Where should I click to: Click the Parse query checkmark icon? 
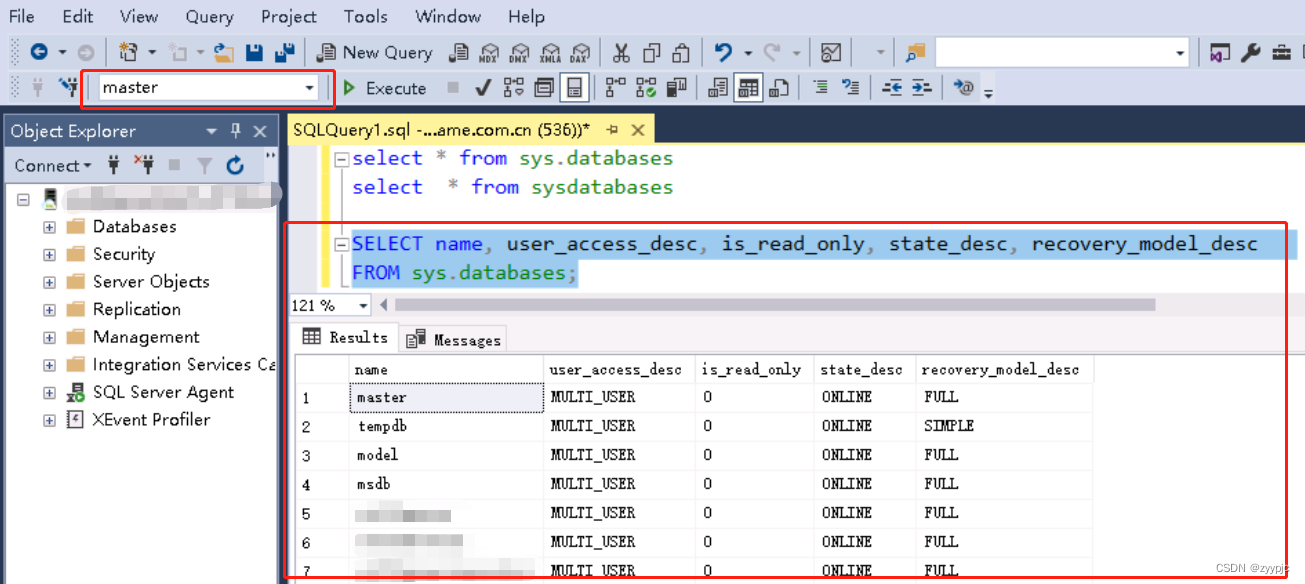point(483,88)
